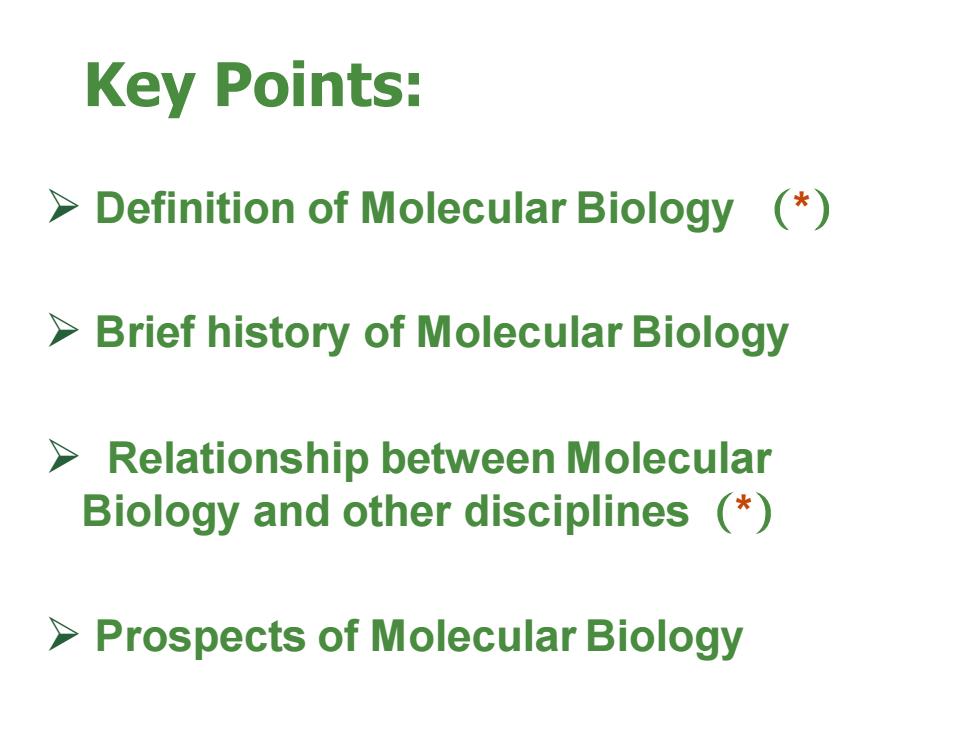Click the word Prospects in last bullet
This screenshot has height=735, width=980.
(201, 638)
